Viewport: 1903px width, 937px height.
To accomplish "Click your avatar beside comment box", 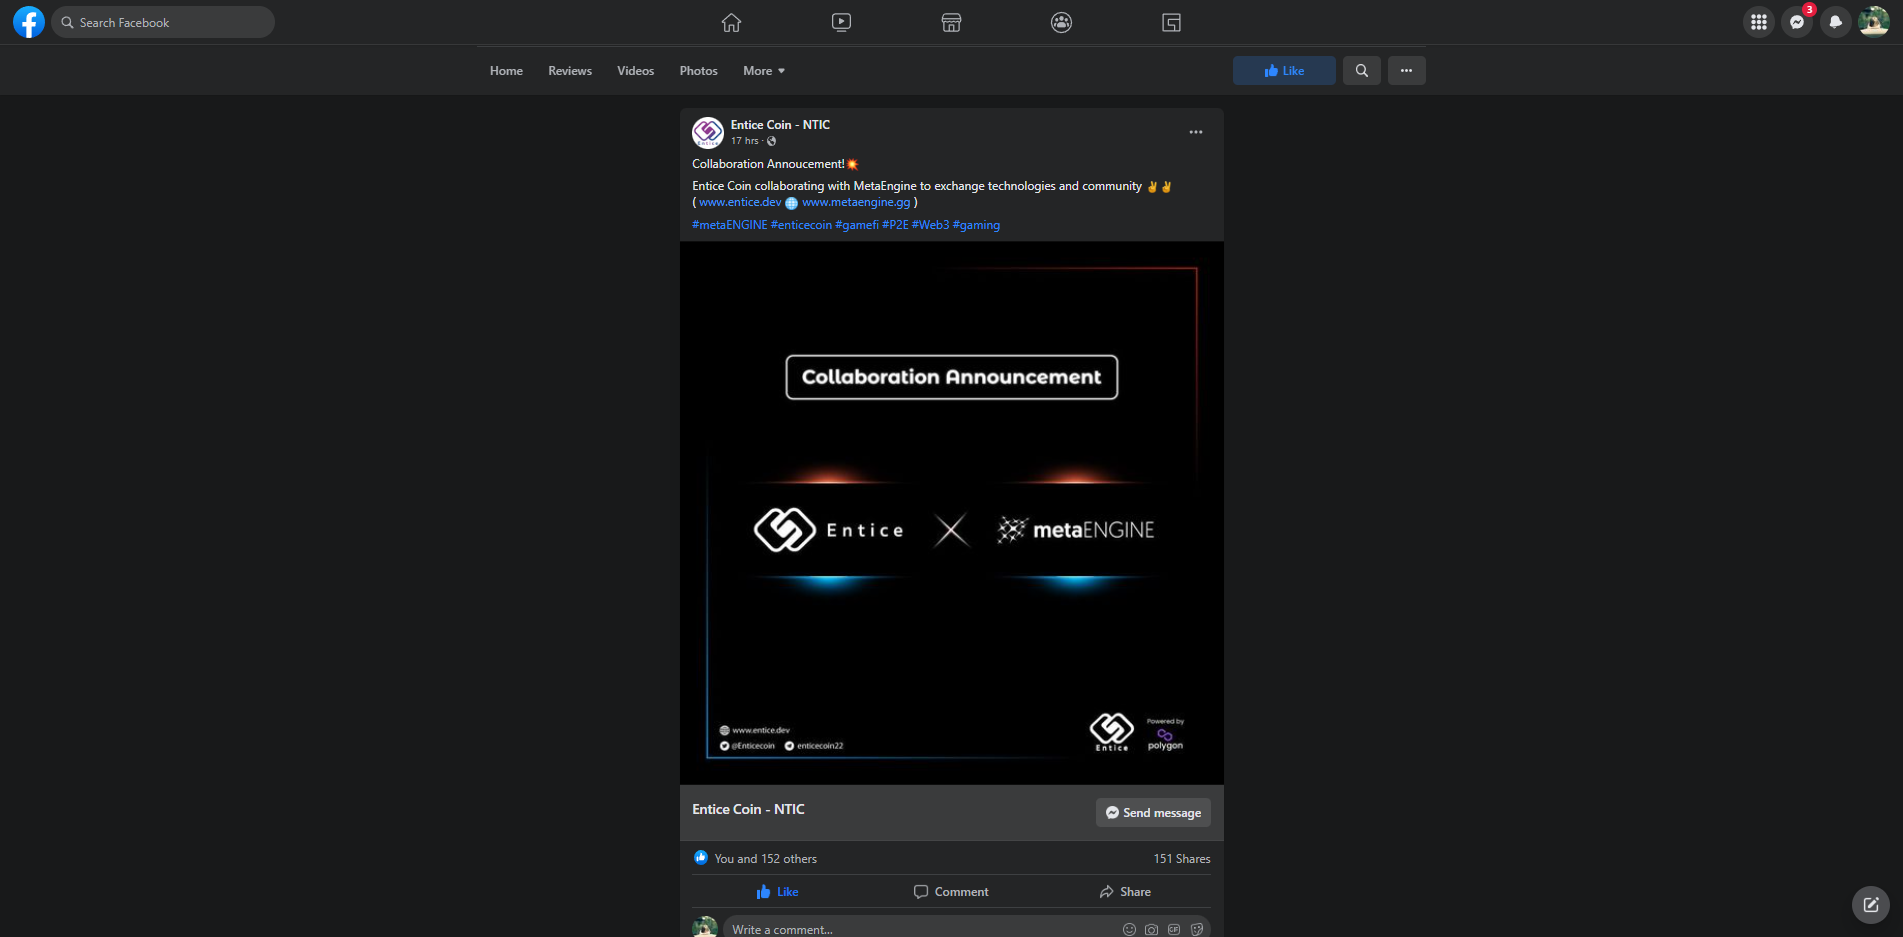I will click(x=705, y=927).
